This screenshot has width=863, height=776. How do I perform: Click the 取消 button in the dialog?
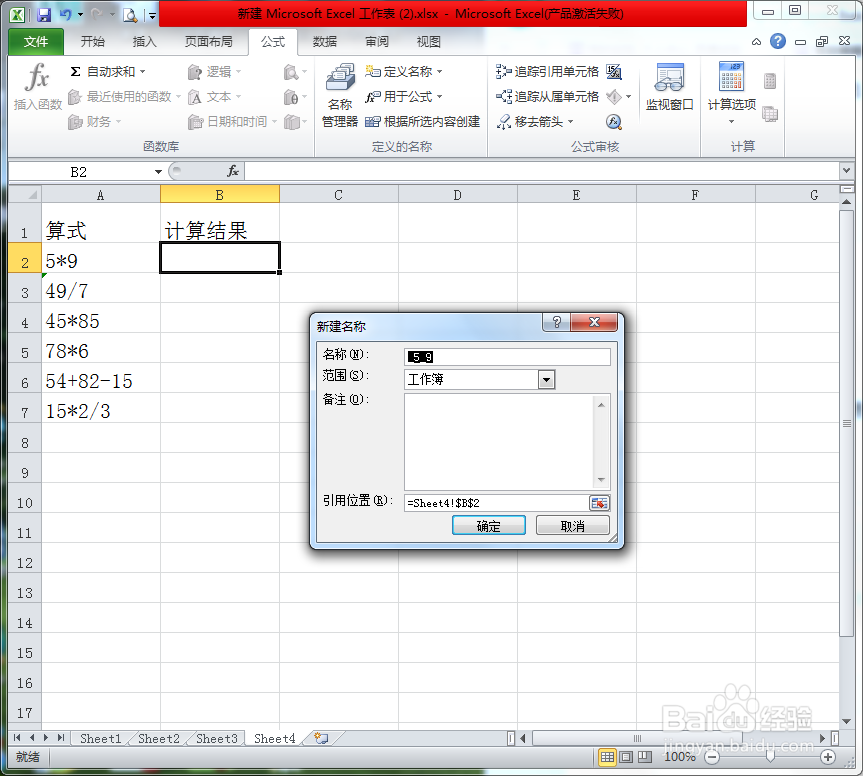point(572,524)
